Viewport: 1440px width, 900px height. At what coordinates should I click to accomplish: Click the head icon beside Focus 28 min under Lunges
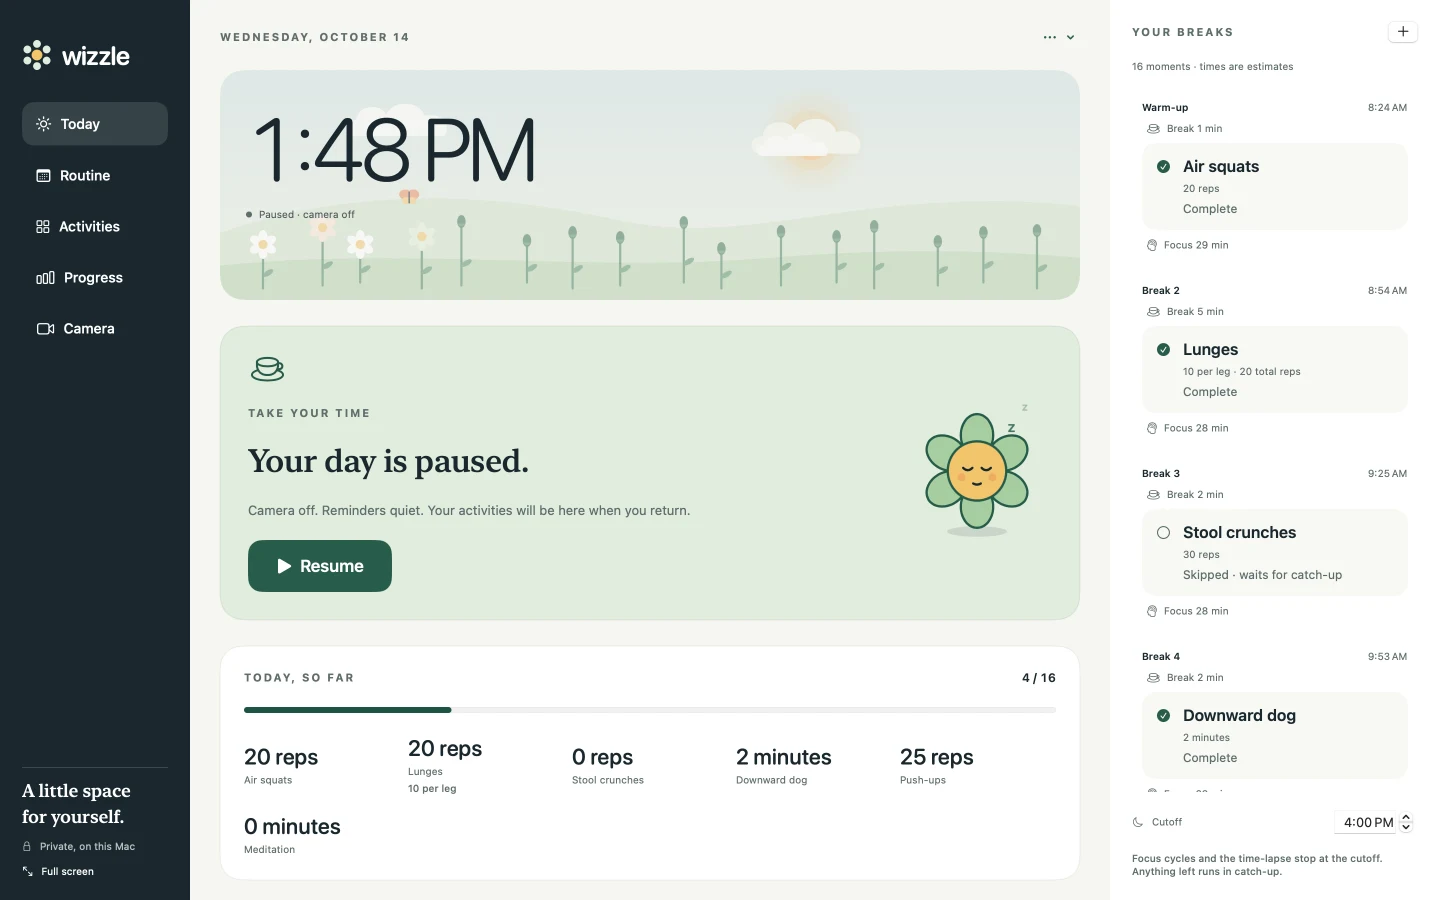[x=1152, y=428]
